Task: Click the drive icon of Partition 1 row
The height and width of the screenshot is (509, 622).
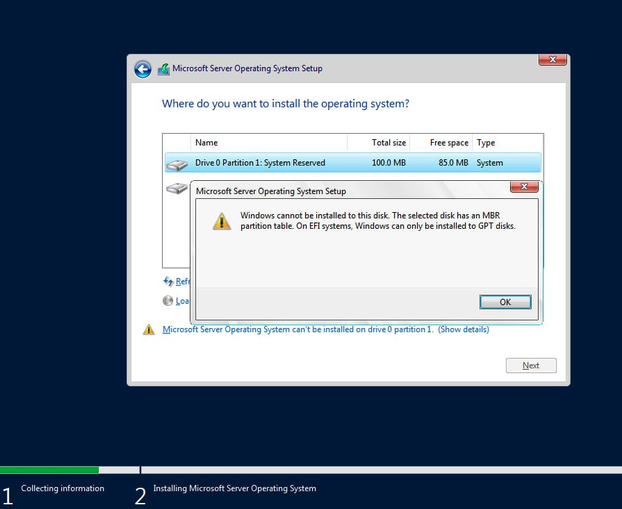Action: (177, 164)
